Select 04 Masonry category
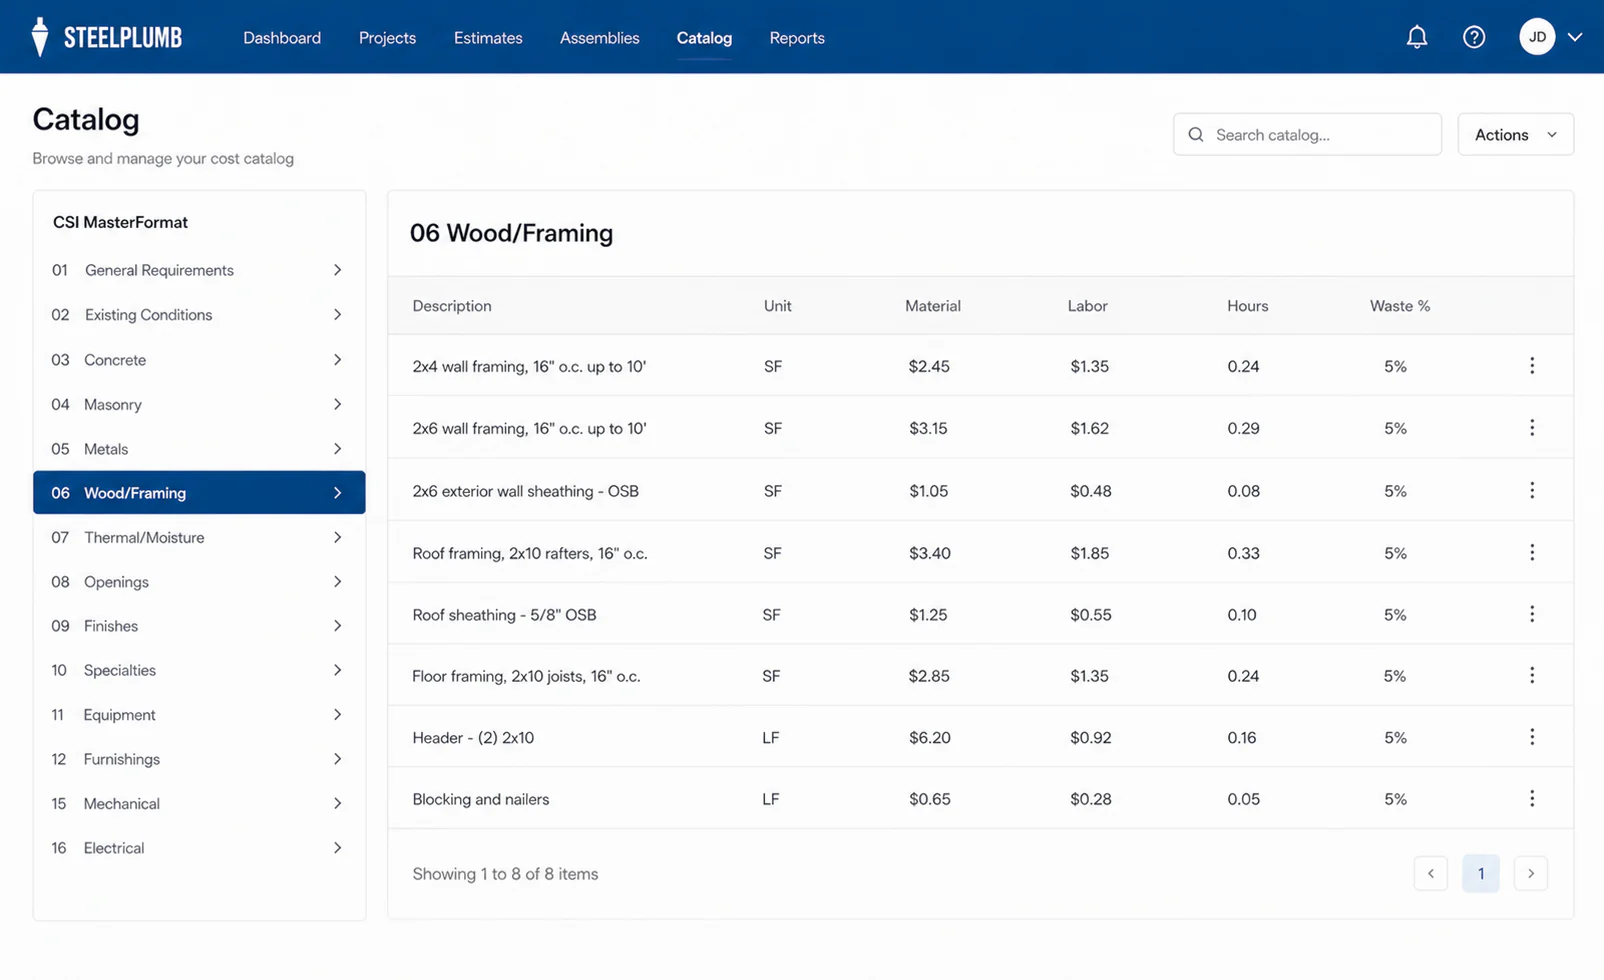1604x980 pixels. [x=199, y=404]
